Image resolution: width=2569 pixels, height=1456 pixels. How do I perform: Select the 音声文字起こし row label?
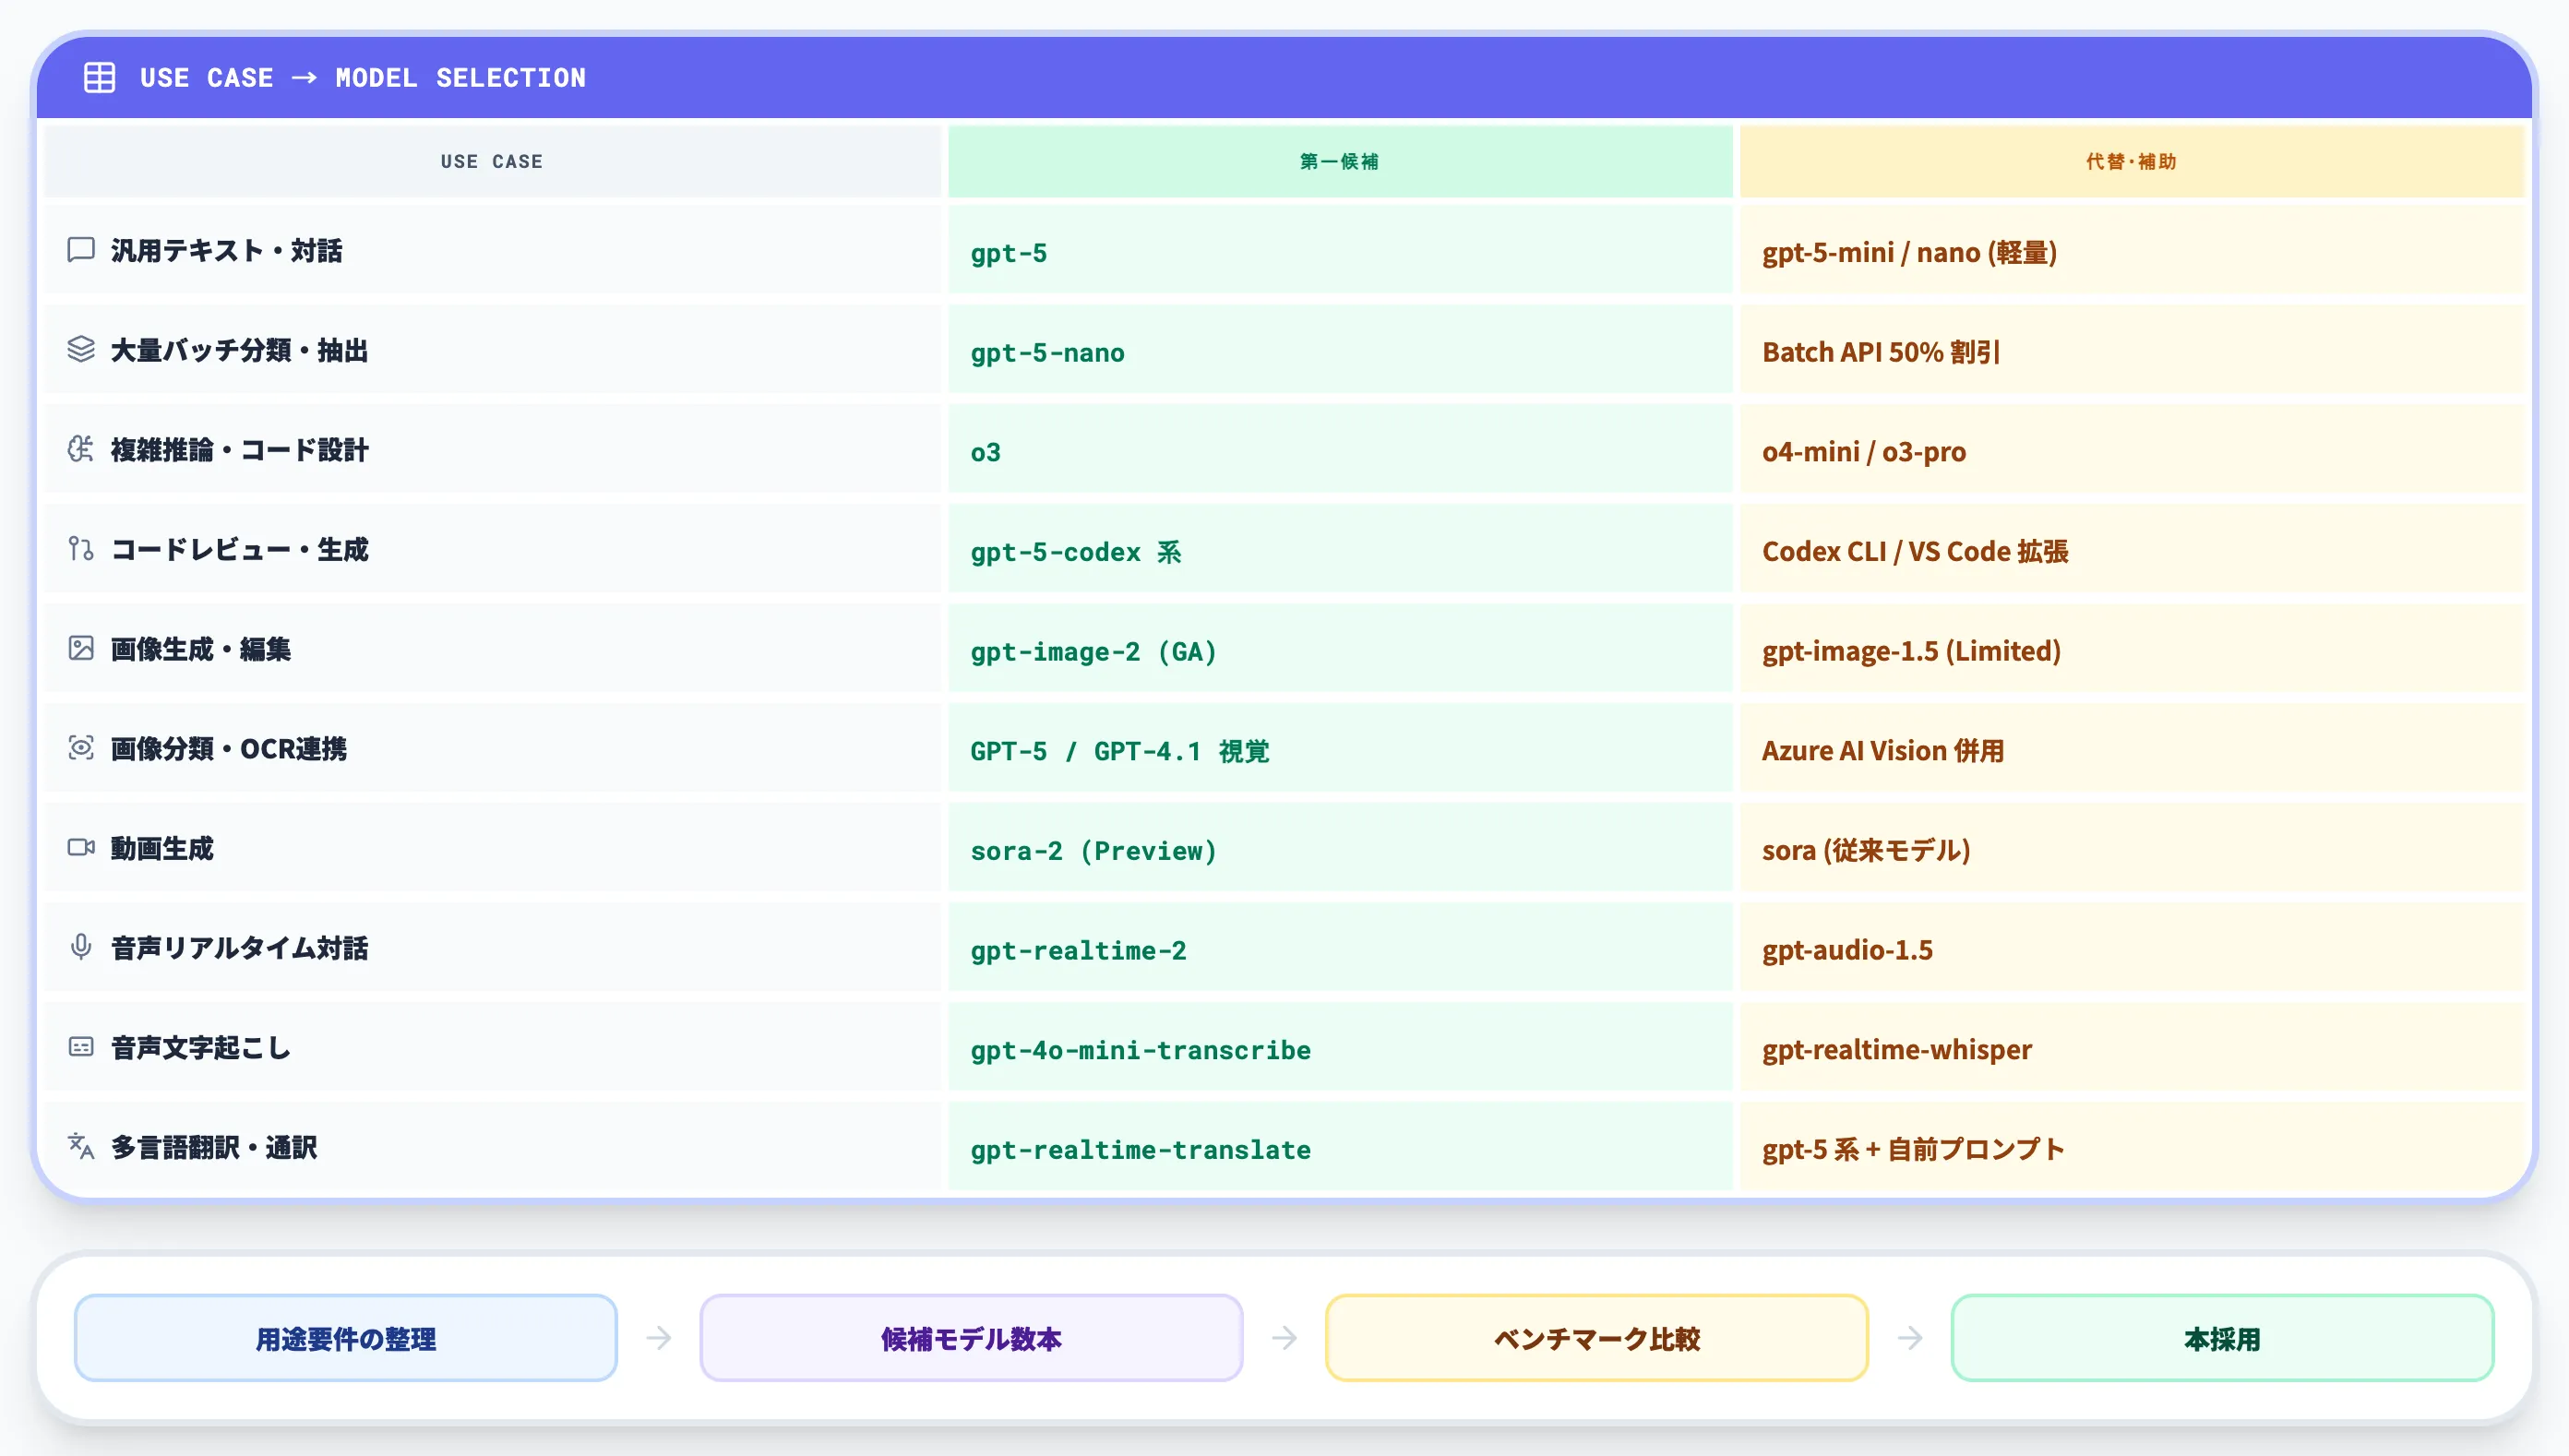(x=201, y=1048)
